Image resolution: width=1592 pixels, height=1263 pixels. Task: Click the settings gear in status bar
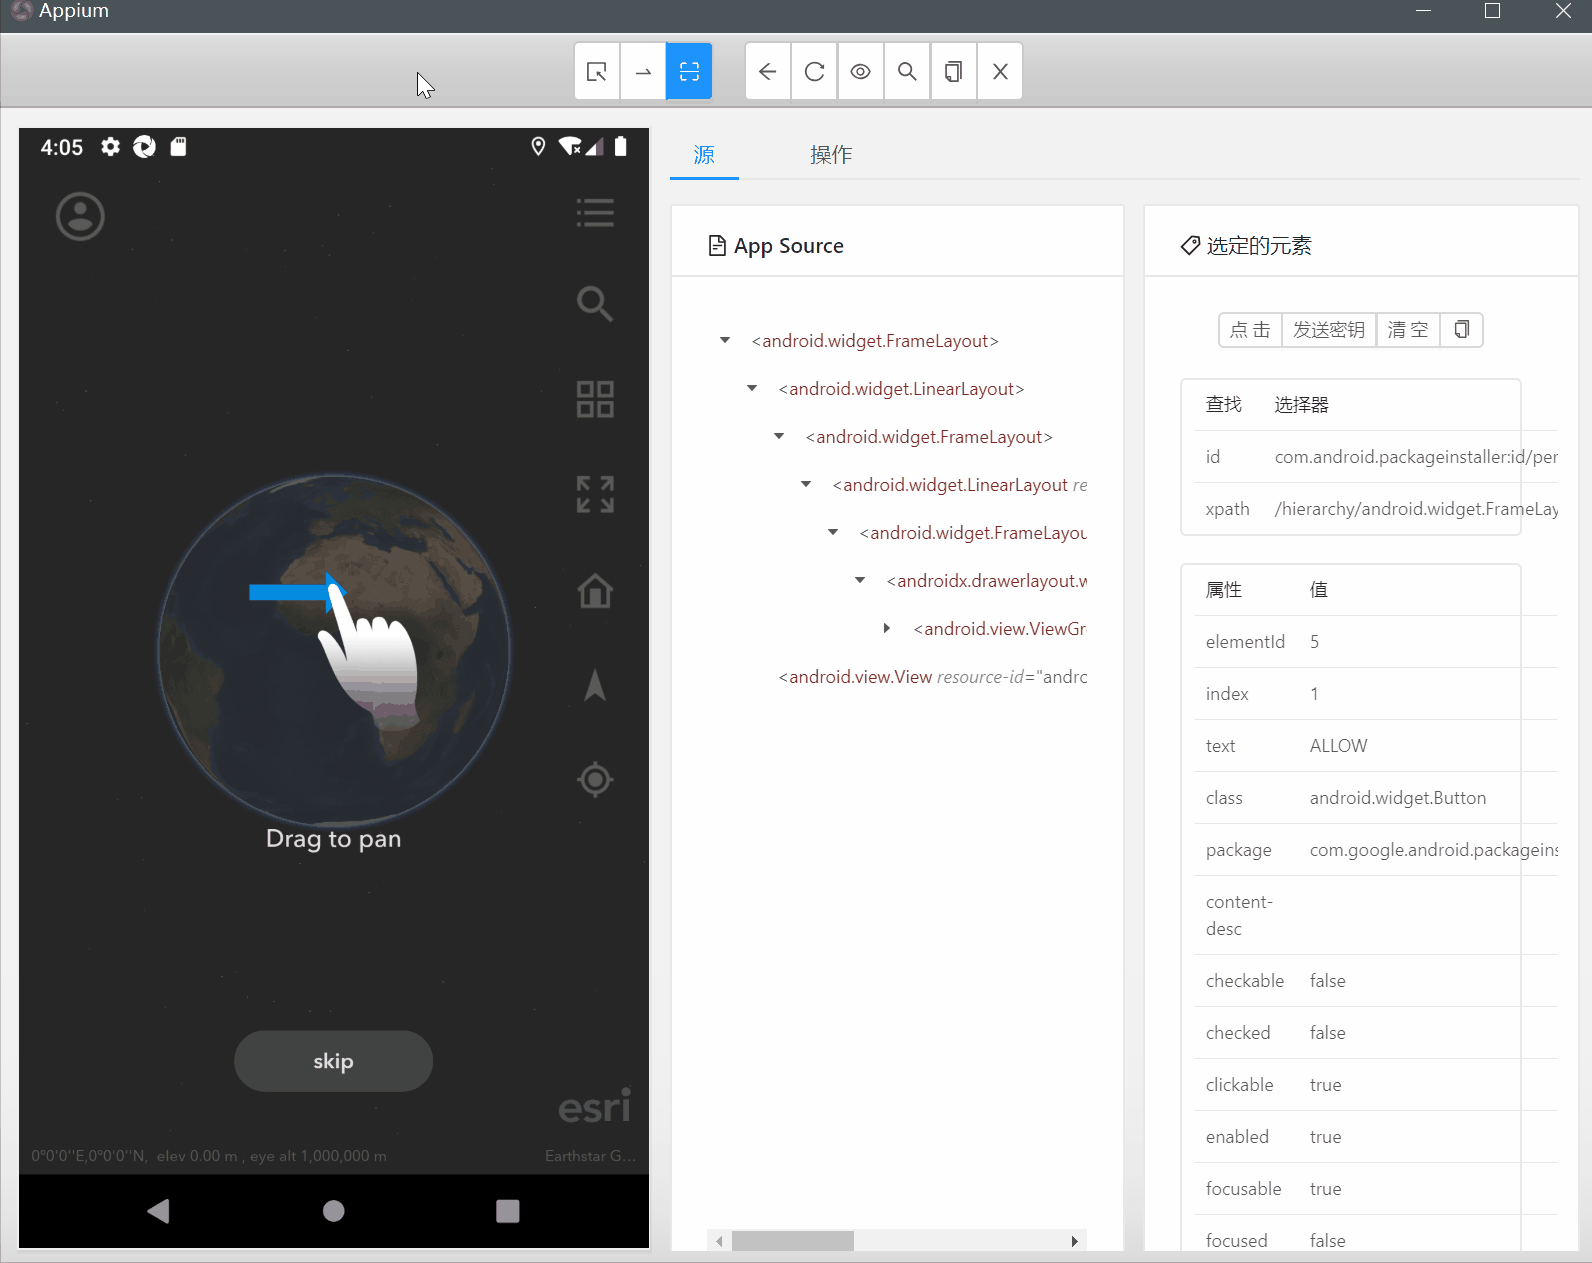pos(110,147)
